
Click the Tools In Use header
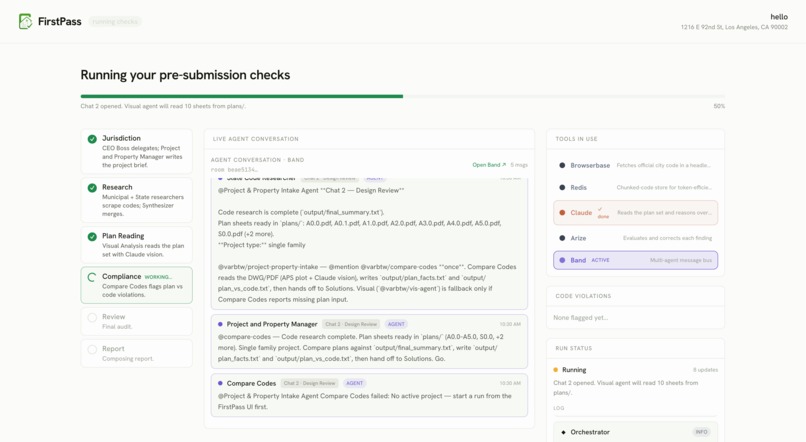pos(576,139)
